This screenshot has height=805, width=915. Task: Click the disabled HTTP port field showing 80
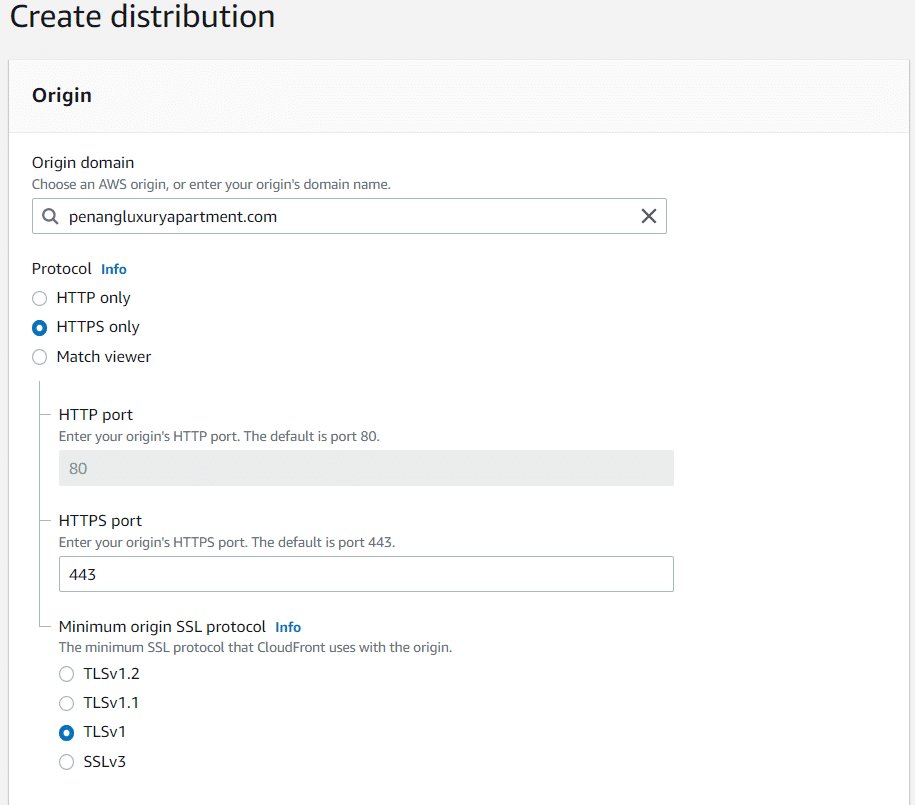[366, 468]
